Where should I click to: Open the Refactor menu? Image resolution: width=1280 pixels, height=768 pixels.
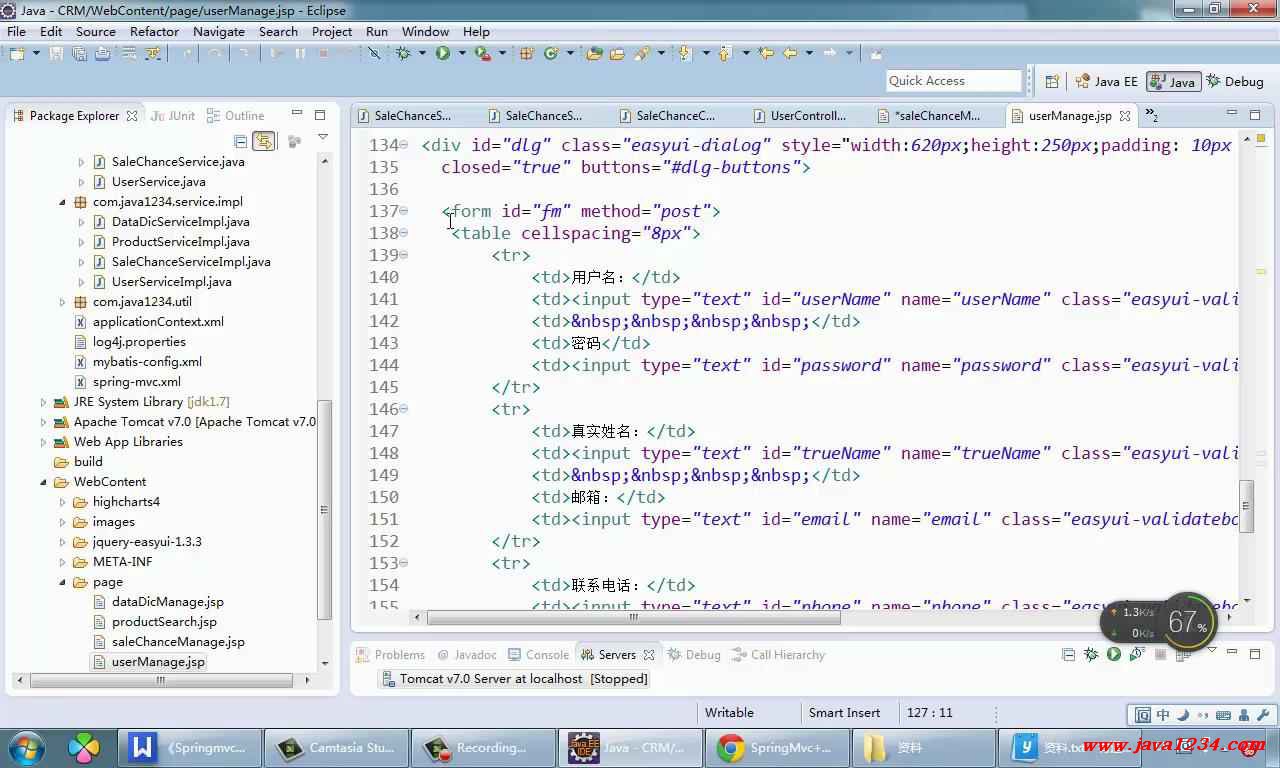tap(154, 31)
